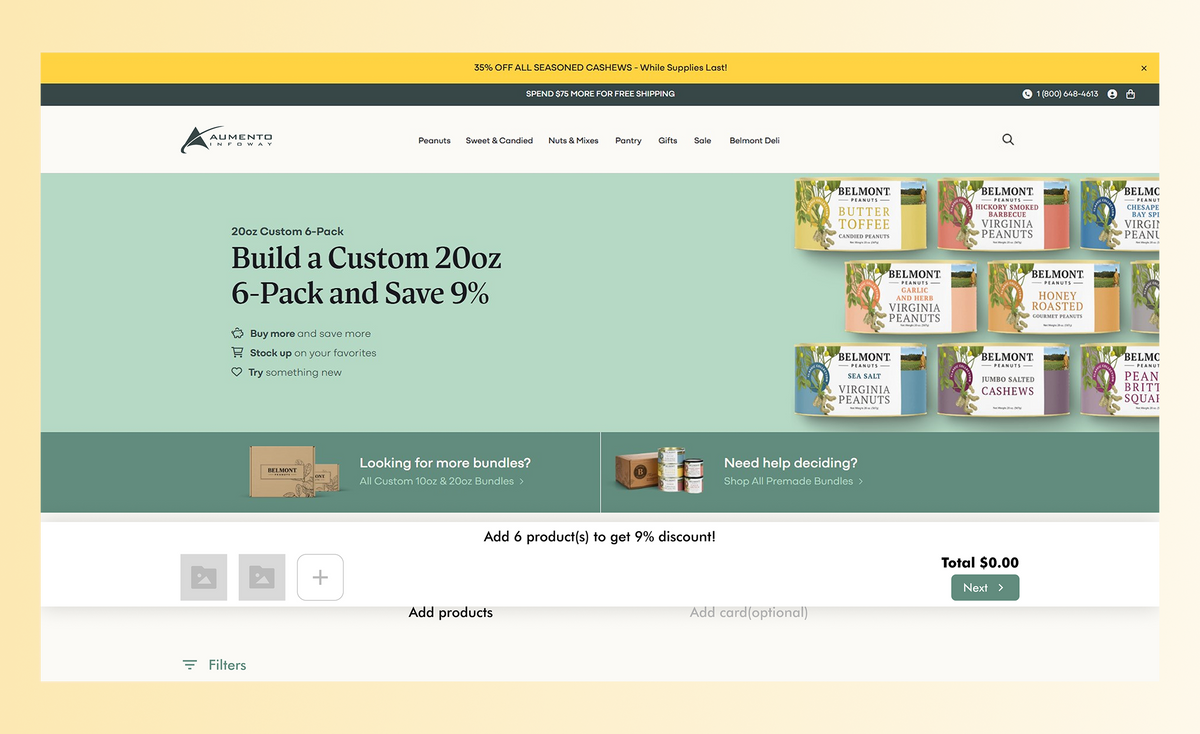Open the Sale menu
This screenshot has height=734, width=1200.
(x=703, y=141)
